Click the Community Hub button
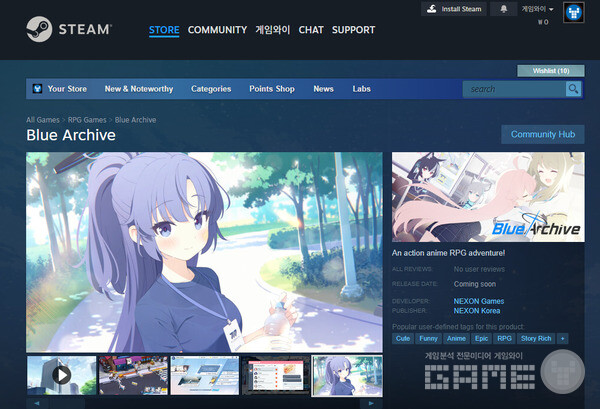The image size is (600, 409). (542, 134)
